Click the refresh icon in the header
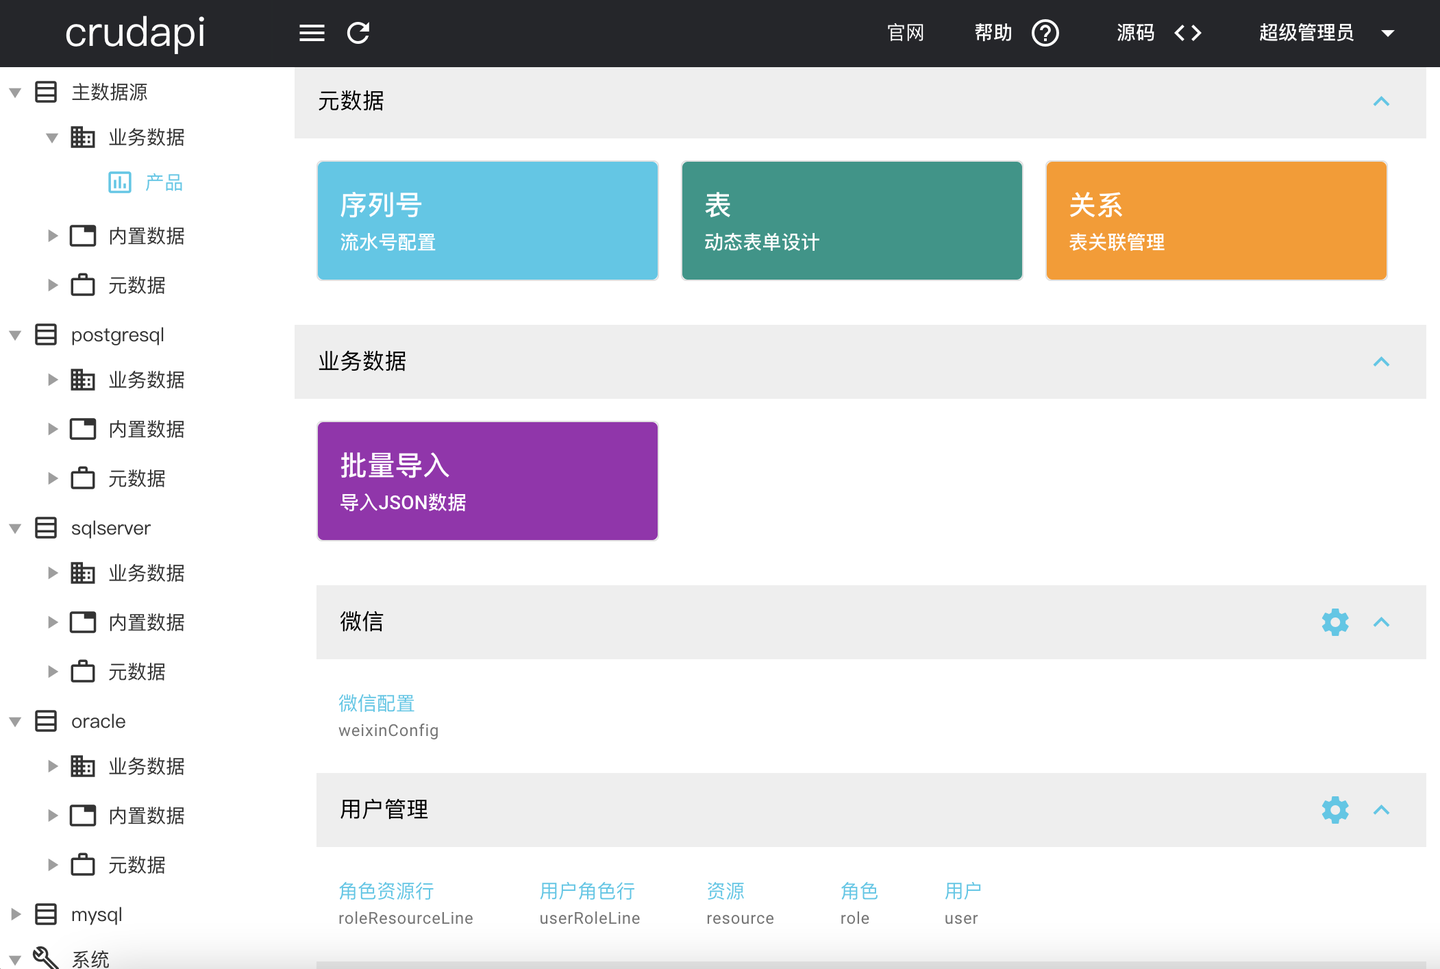Screen dimensions: 1440x969 pyautogui.click(x=358, y=33)
